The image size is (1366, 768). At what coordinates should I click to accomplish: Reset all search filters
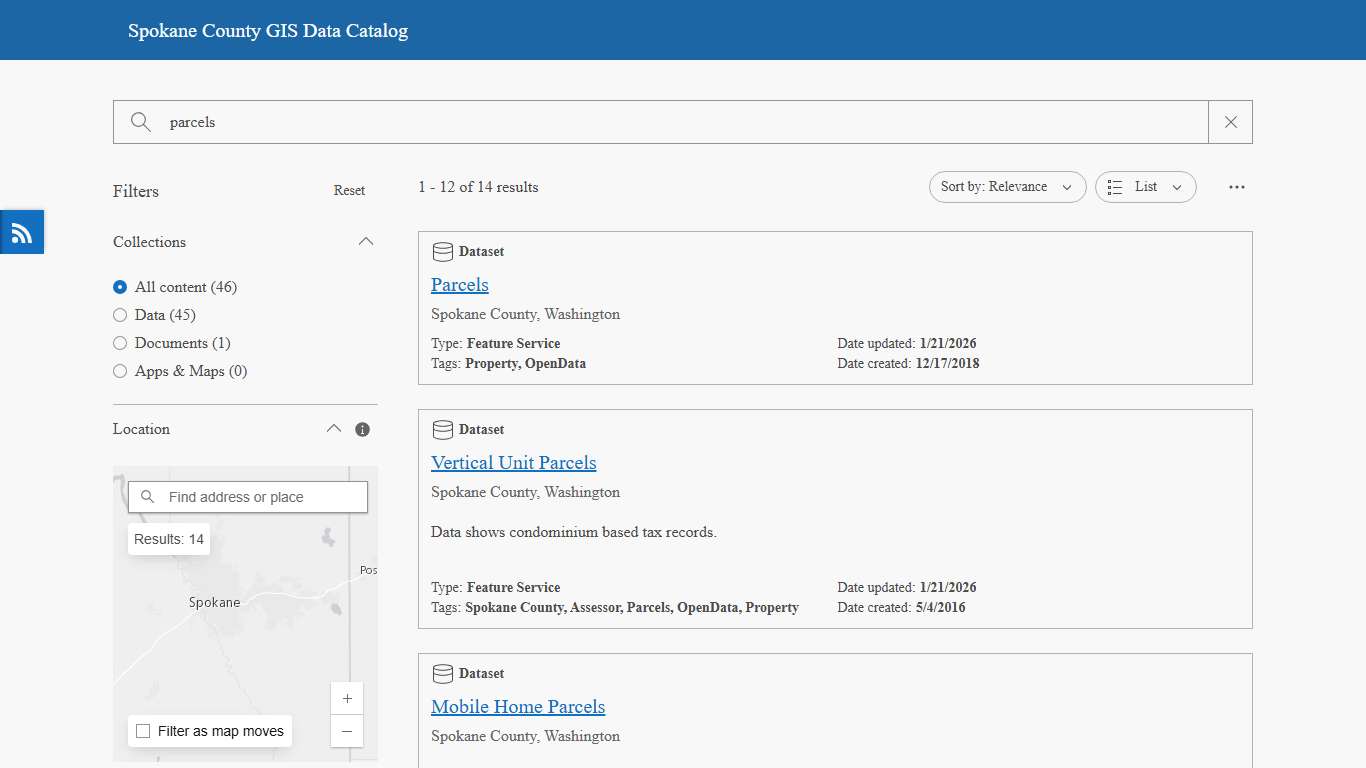[x=349, y=190]
